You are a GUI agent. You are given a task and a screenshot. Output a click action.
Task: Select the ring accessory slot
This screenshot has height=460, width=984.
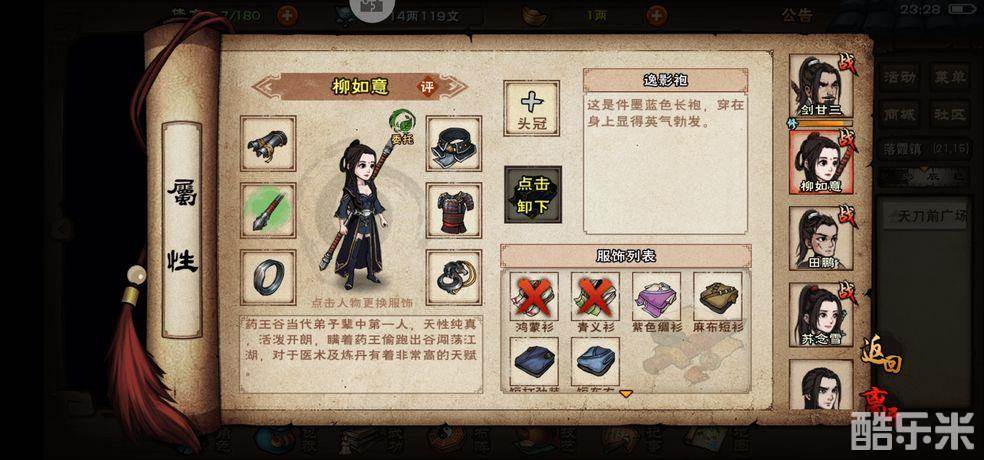tap(268, 277)
